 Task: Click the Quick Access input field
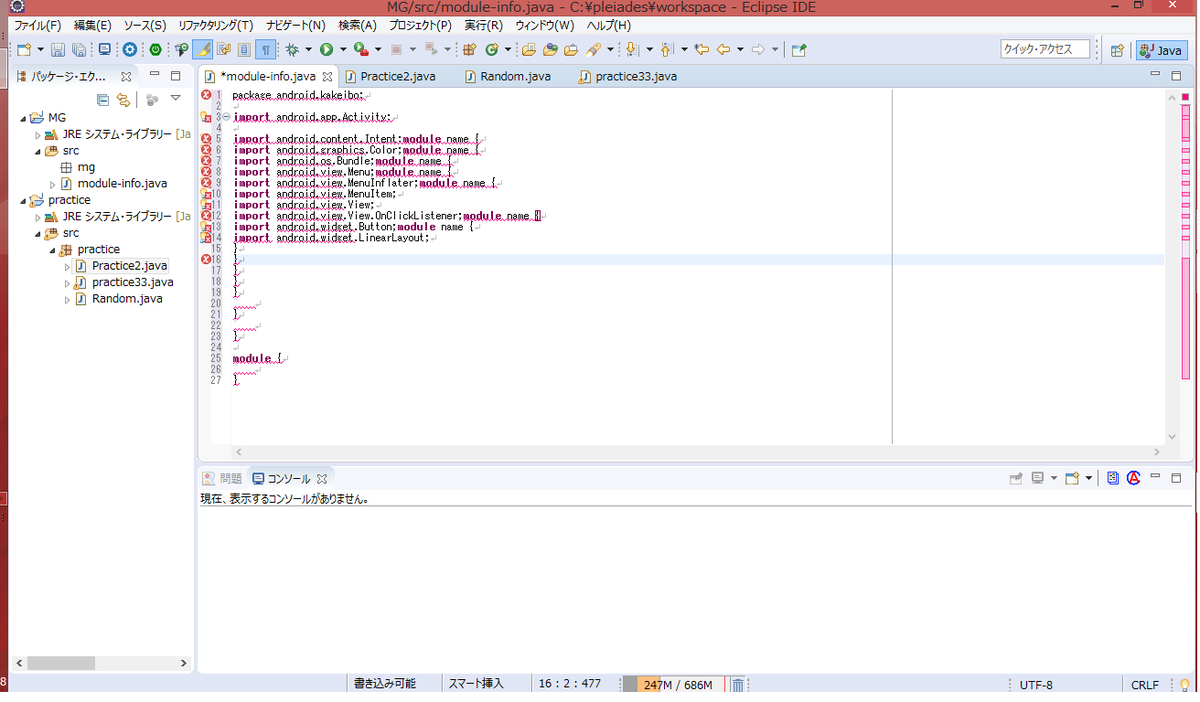[1045, 49]
